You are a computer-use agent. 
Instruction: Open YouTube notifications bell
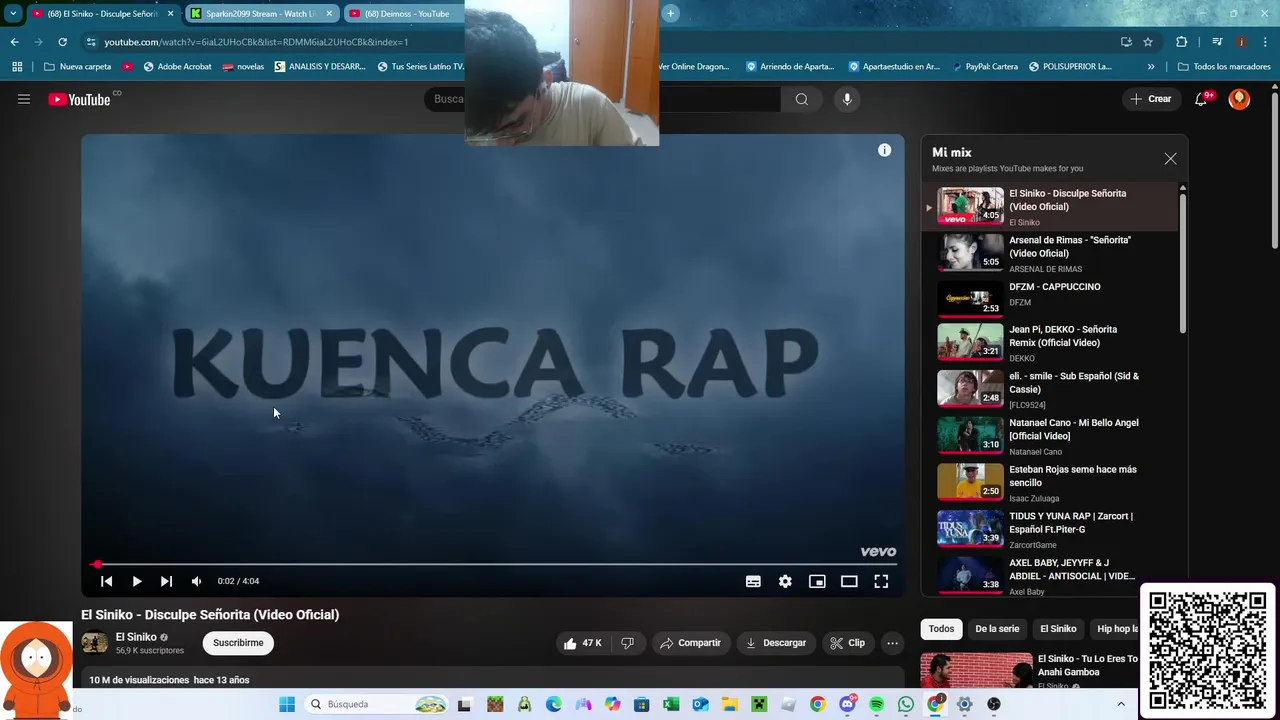coord(1202,99)
